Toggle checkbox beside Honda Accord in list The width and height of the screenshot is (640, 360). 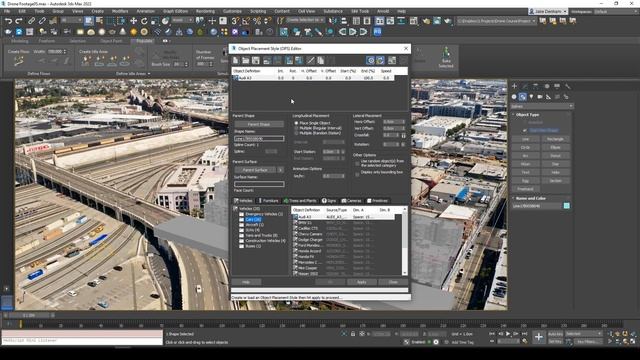pos(295,251)
